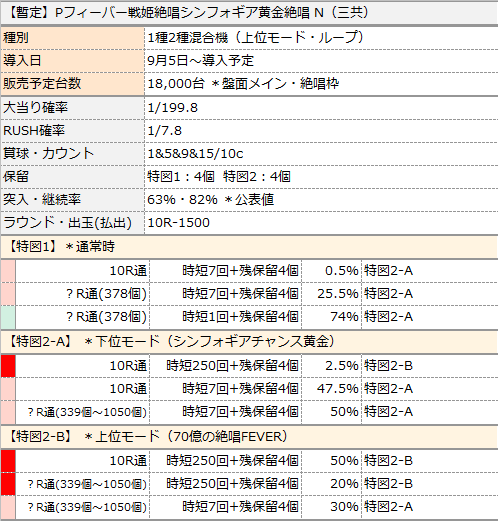Select the '販売予定台数' label cell

[x=73, y=83]
